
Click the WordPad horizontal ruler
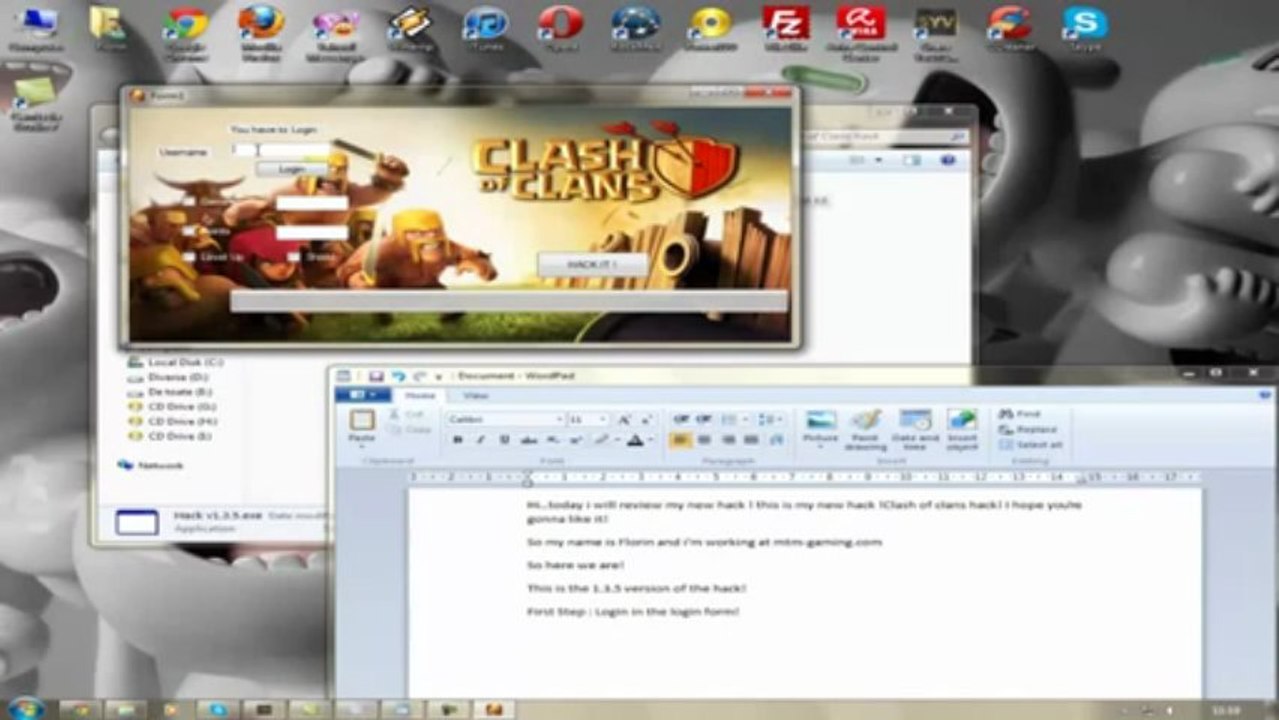coord(805,478)
